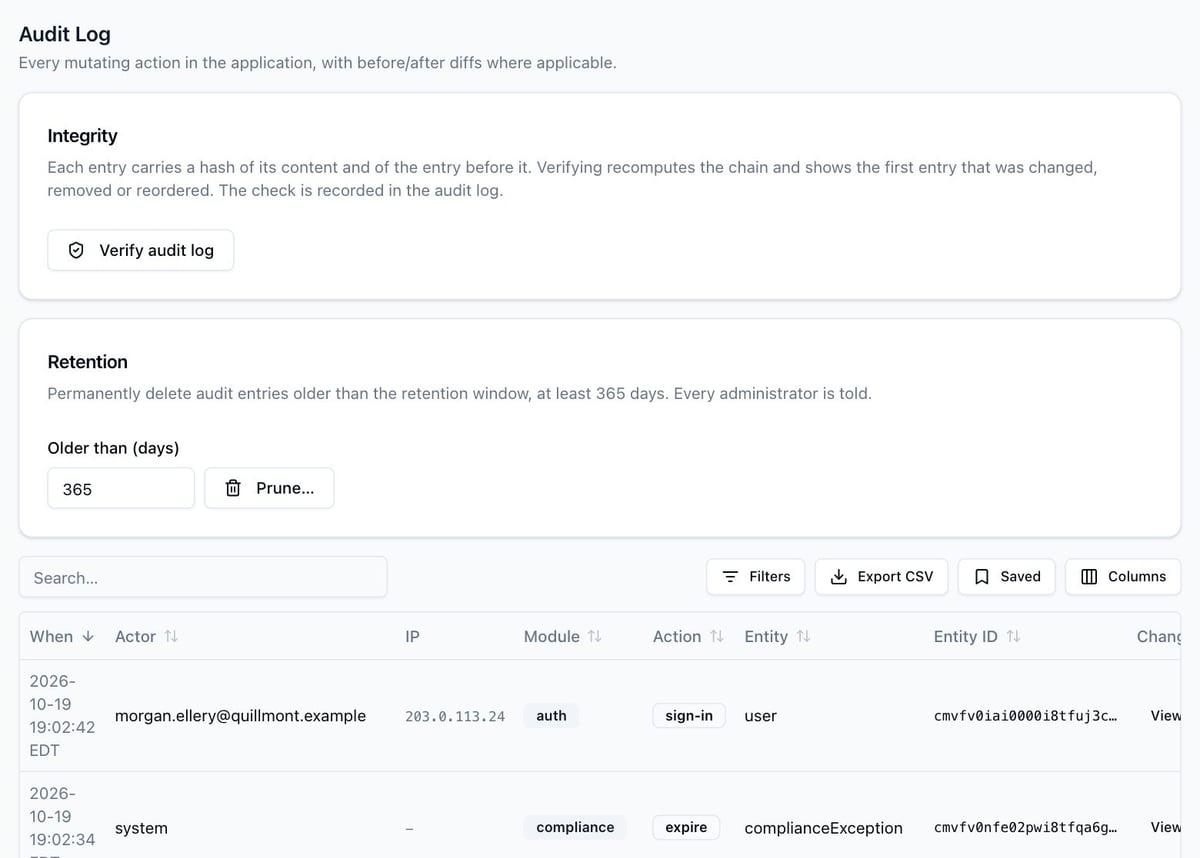
Task: Click the system actor cell
Action: coord(141,828)
